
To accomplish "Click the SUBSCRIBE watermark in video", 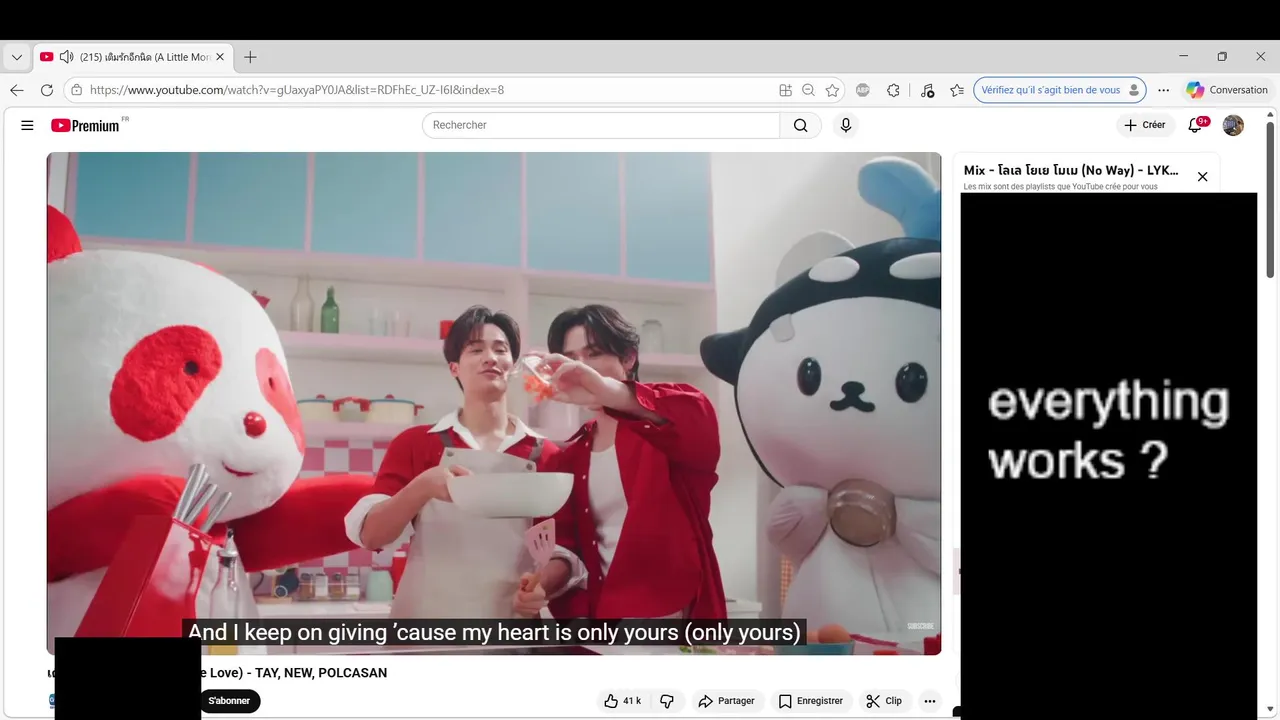I will [x=920, y=626].
